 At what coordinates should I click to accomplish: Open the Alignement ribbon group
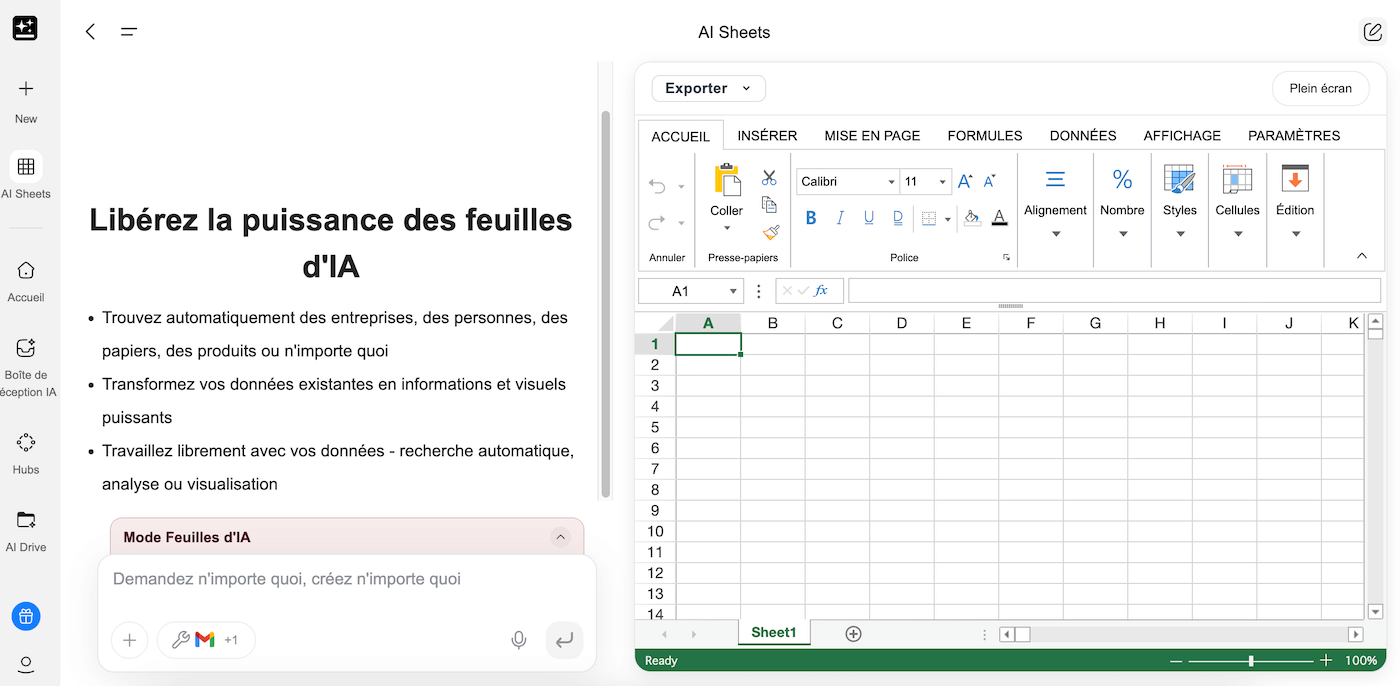(x=1055, y=204)
